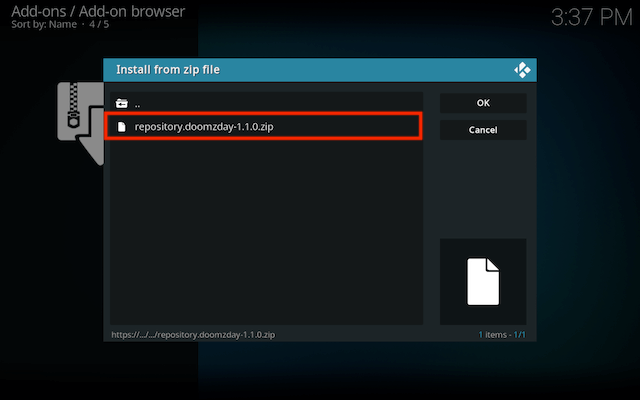Viewport: 640px width, 400px height.
Task: Click the '1 items - 1/1' counter
Action: [502, 335]
